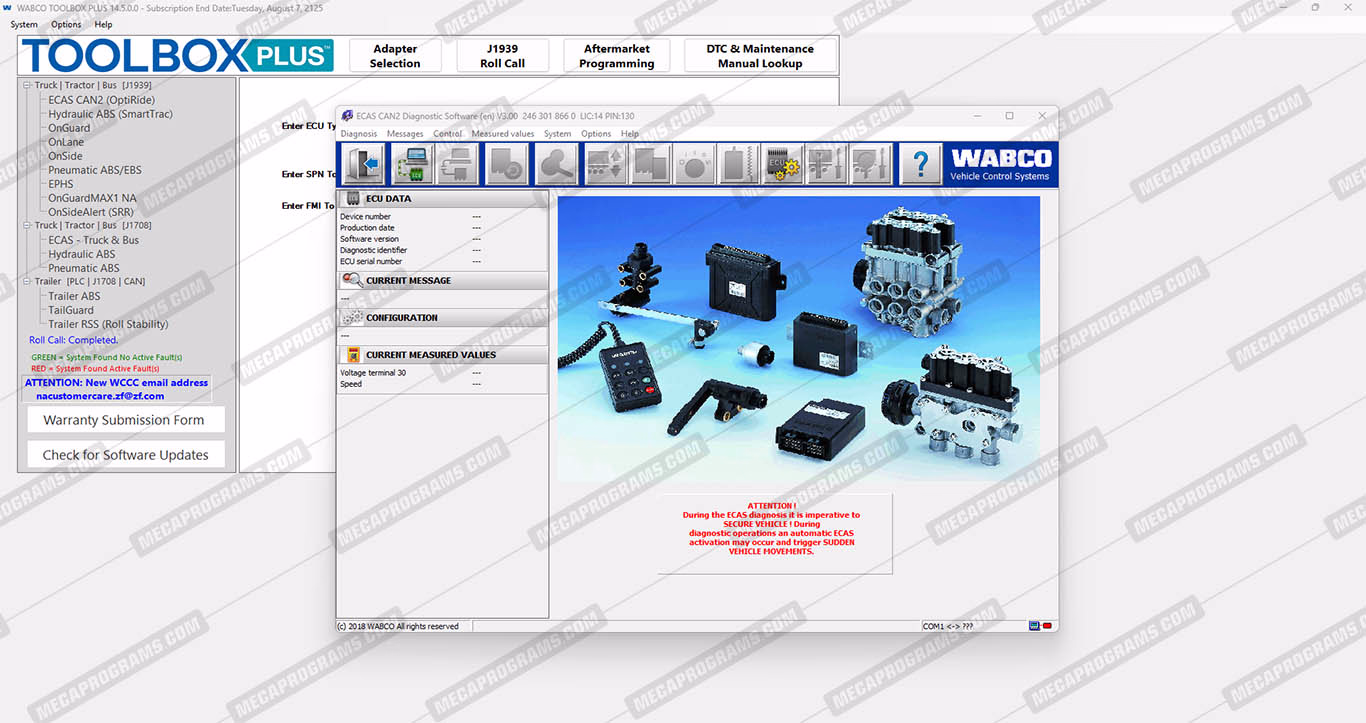Click Check for Software Updates
The image size is (1366, 723).
tap(126, 454)
